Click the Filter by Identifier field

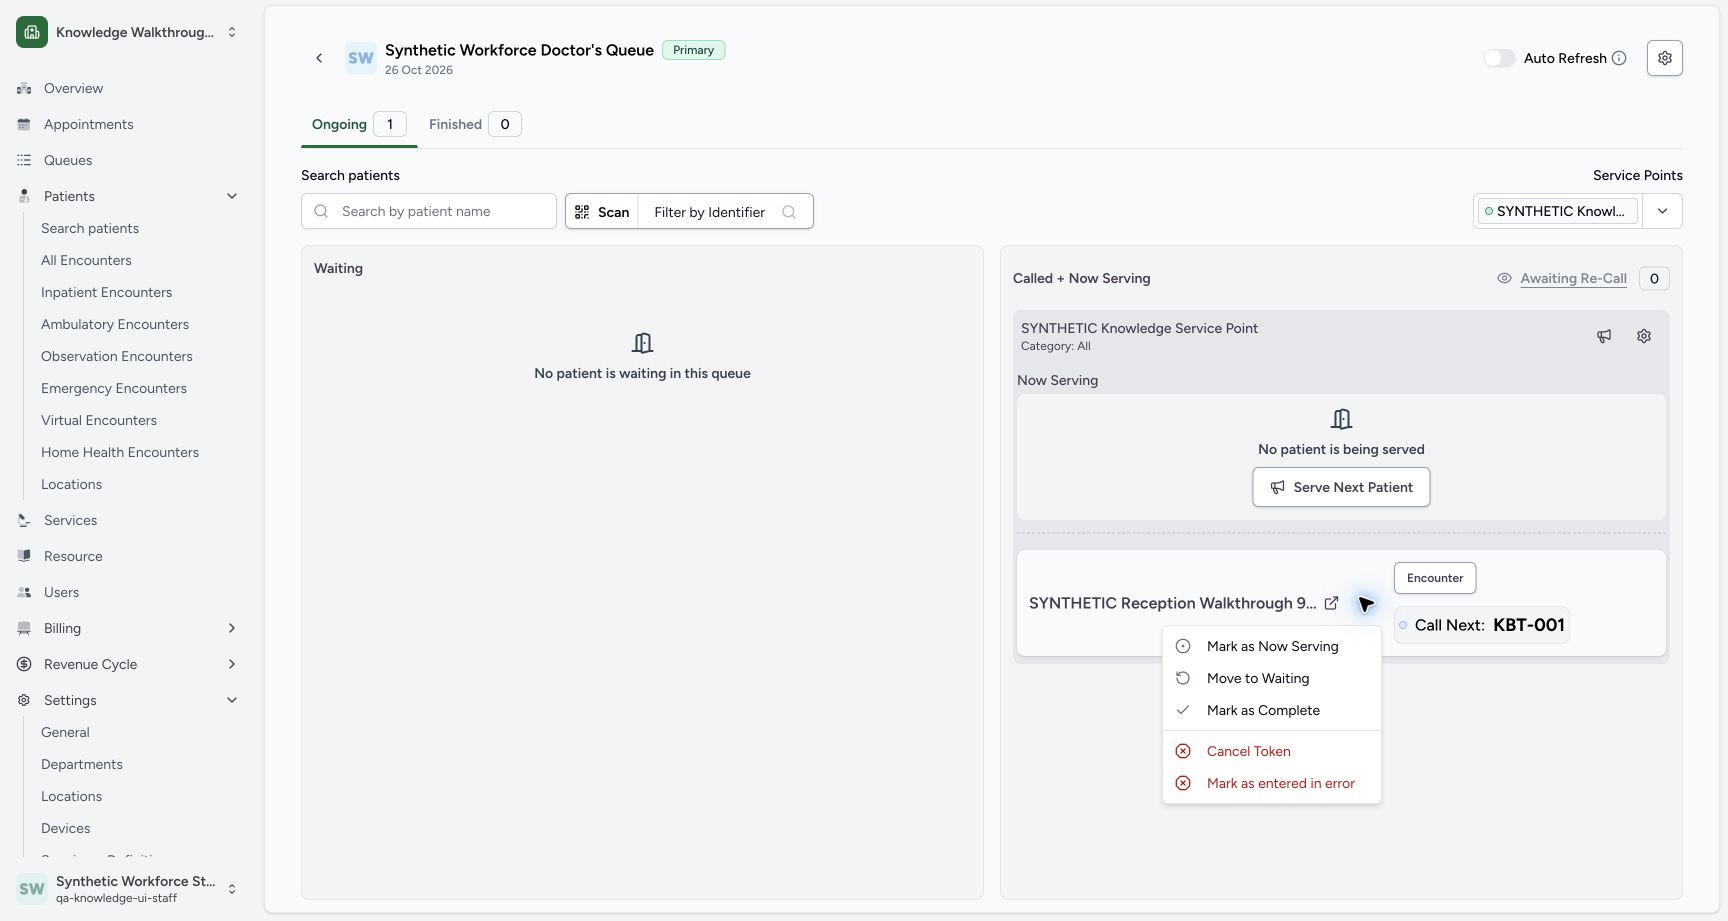click(x=725, y=212)
